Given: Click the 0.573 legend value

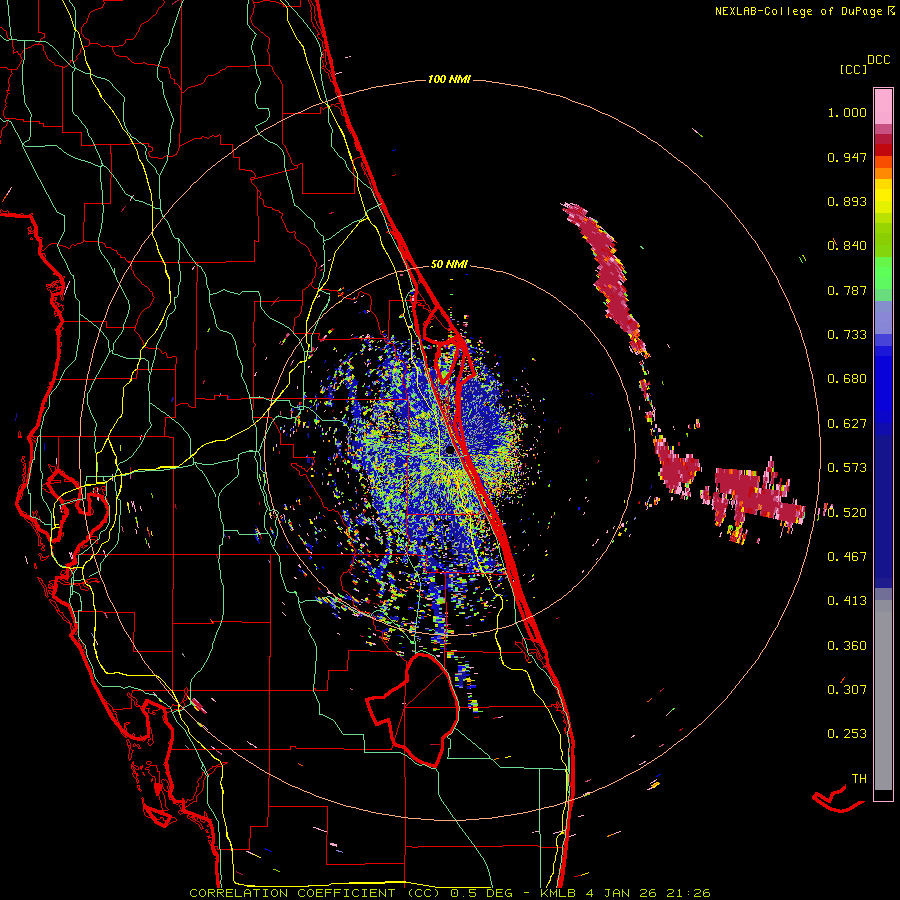Looking at the screenshot, I should click(847, 468).
